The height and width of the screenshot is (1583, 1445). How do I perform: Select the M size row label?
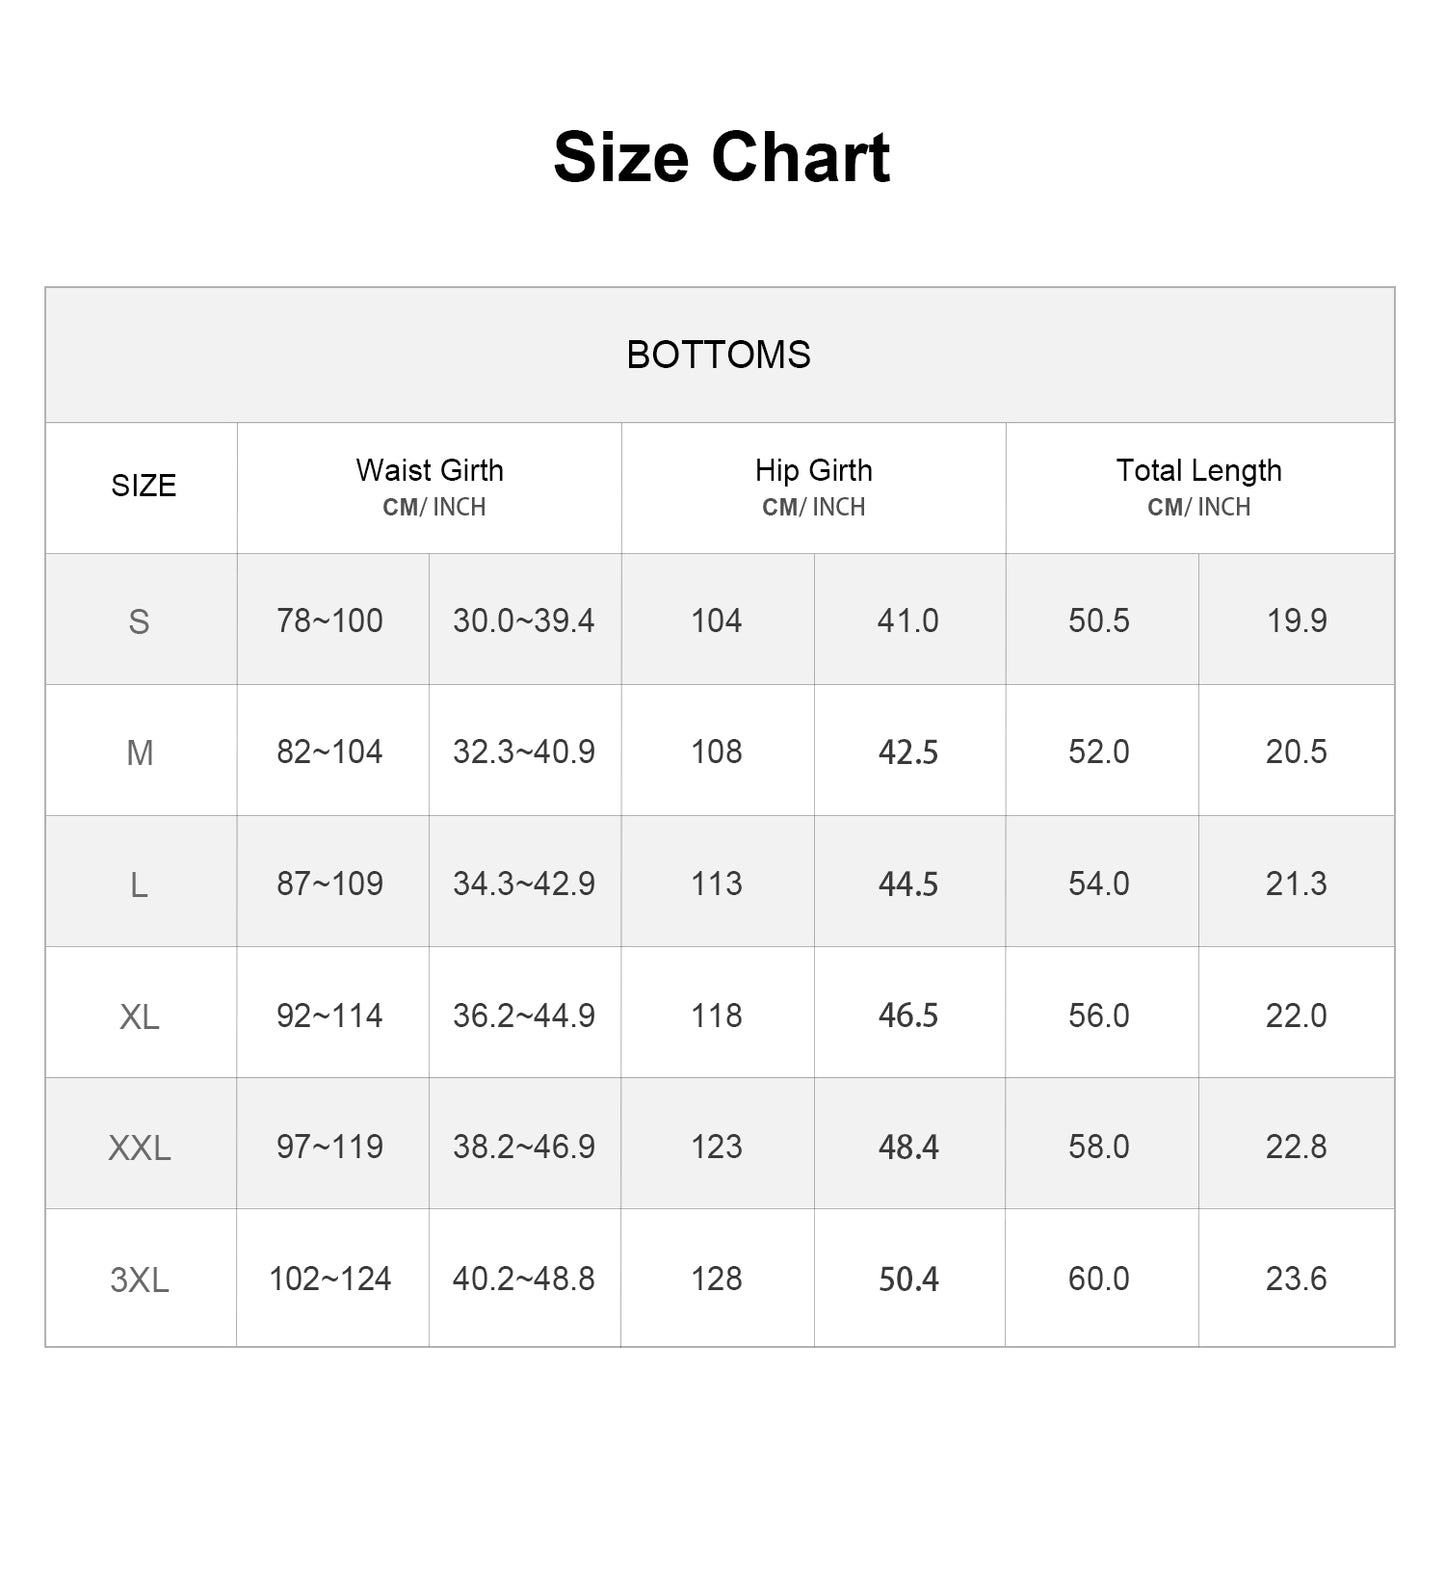pos(140,753)
